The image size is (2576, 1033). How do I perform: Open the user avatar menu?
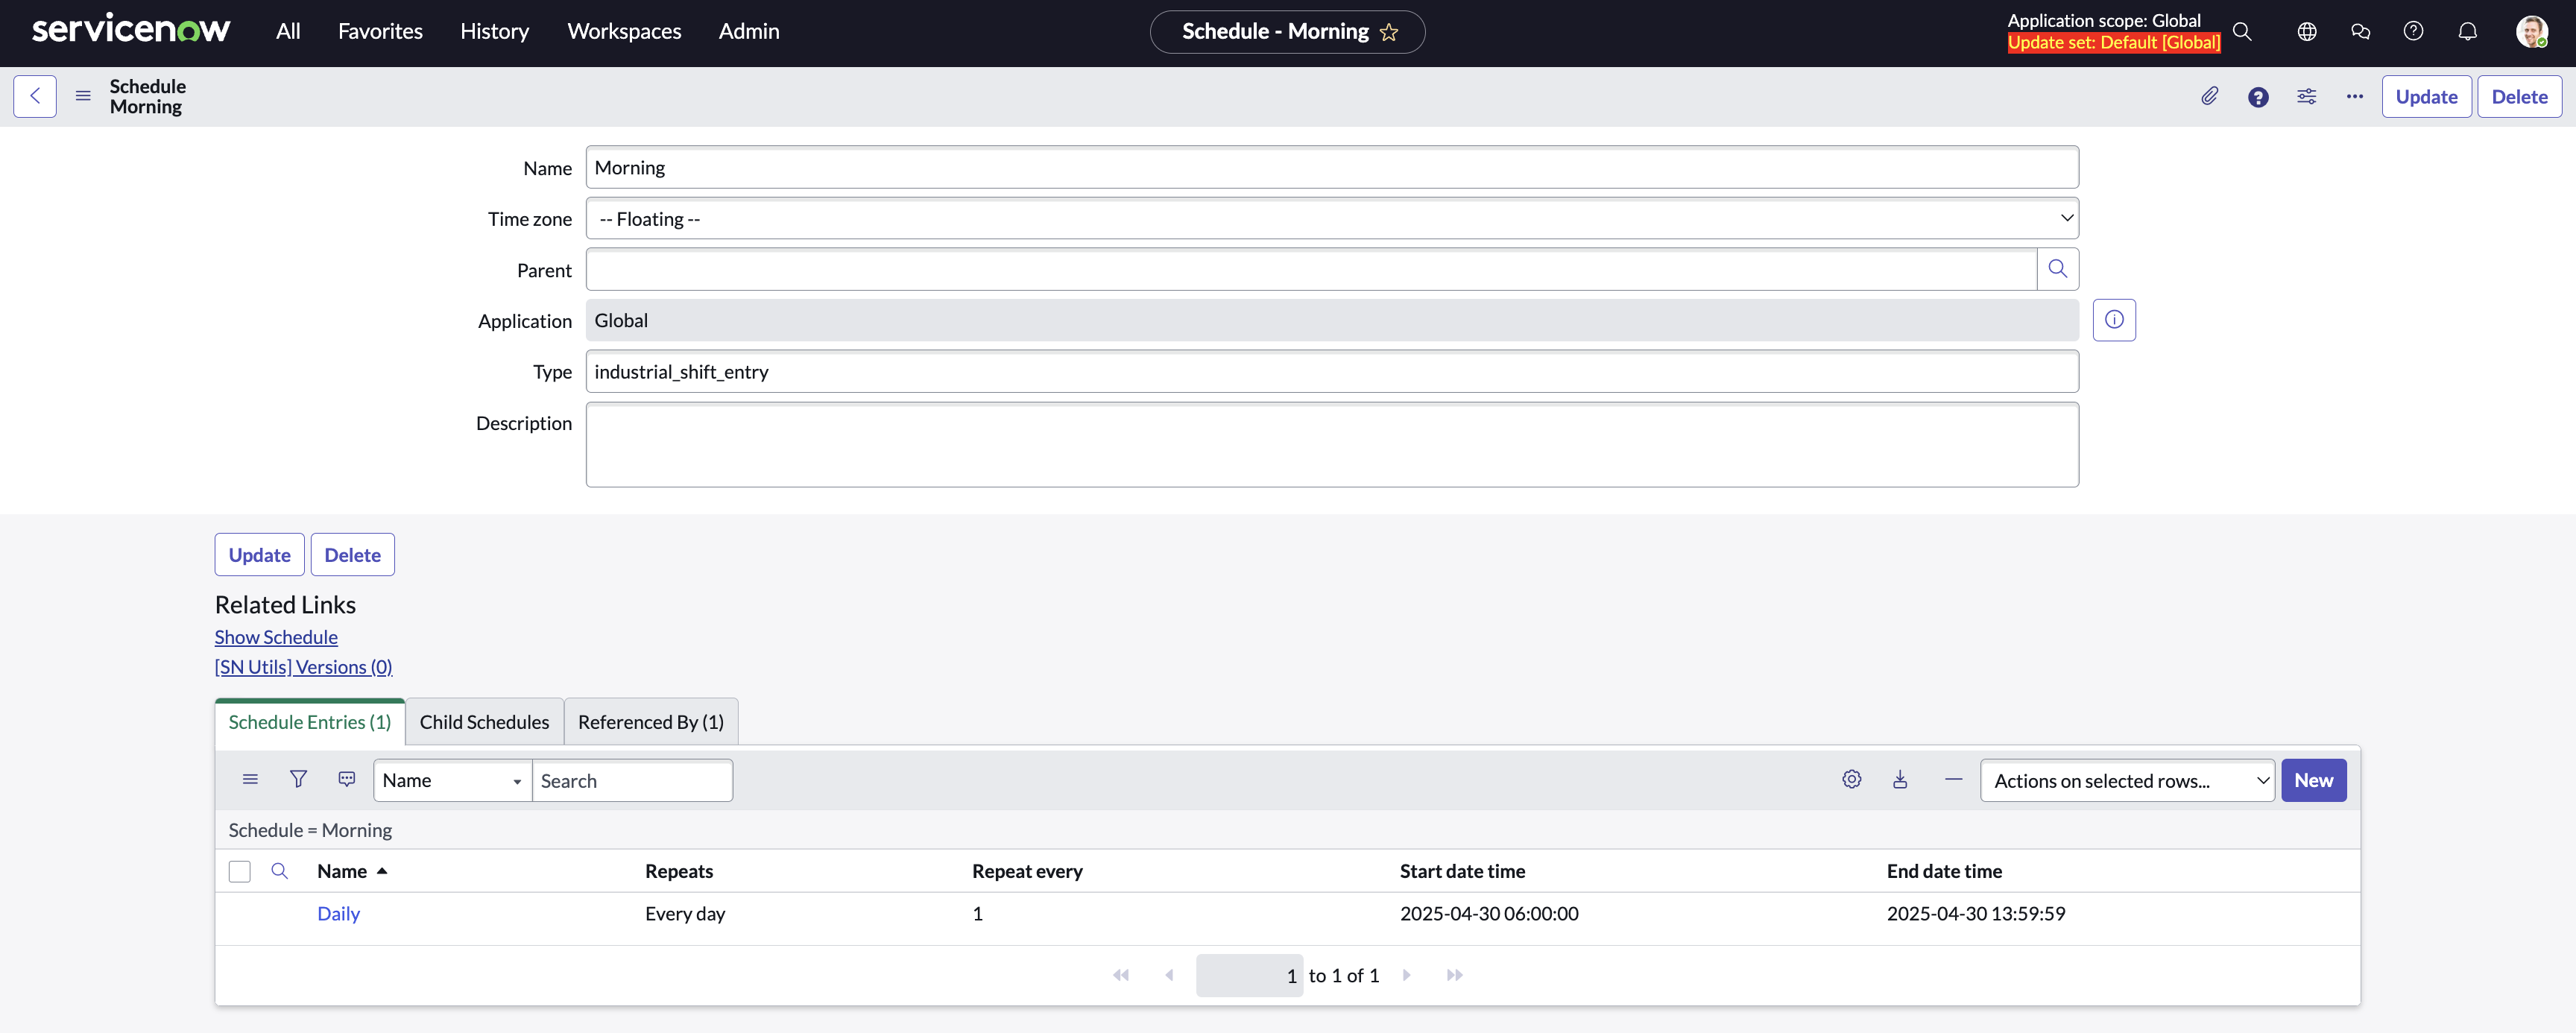(2531, 32)
